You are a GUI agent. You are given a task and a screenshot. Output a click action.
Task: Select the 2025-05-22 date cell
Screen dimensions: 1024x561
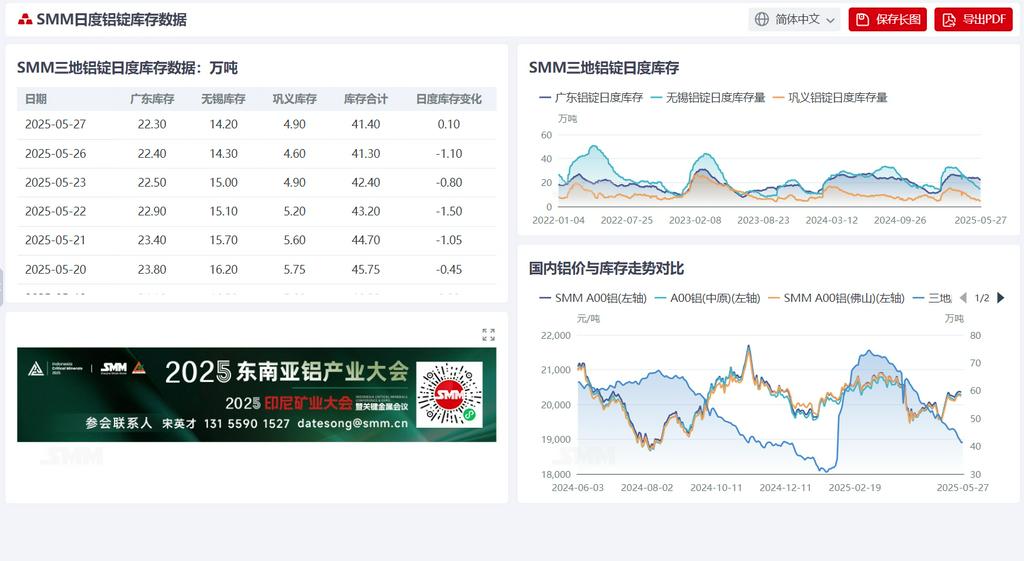(x=56, y=211)
